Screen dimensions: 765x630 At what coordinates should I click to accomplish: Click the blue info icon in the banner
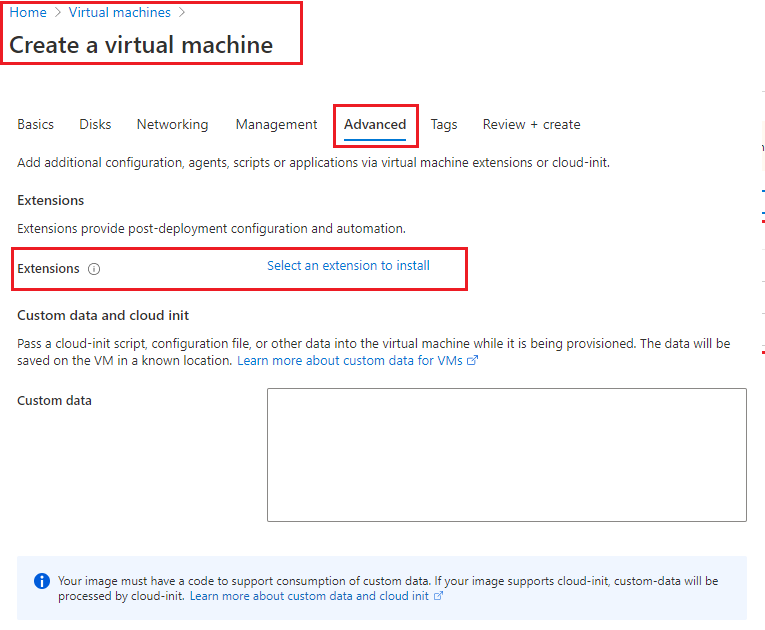pos(42,581)
